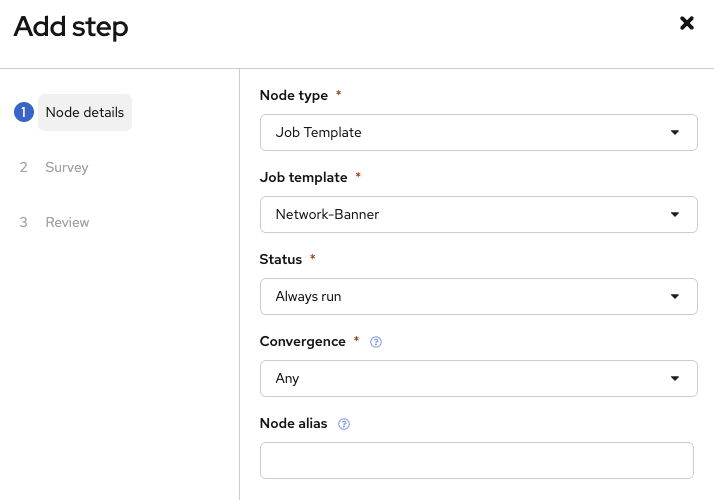Screen dimensions: 714x500
Task: Click the Node type label
Action: click(294, 96)
